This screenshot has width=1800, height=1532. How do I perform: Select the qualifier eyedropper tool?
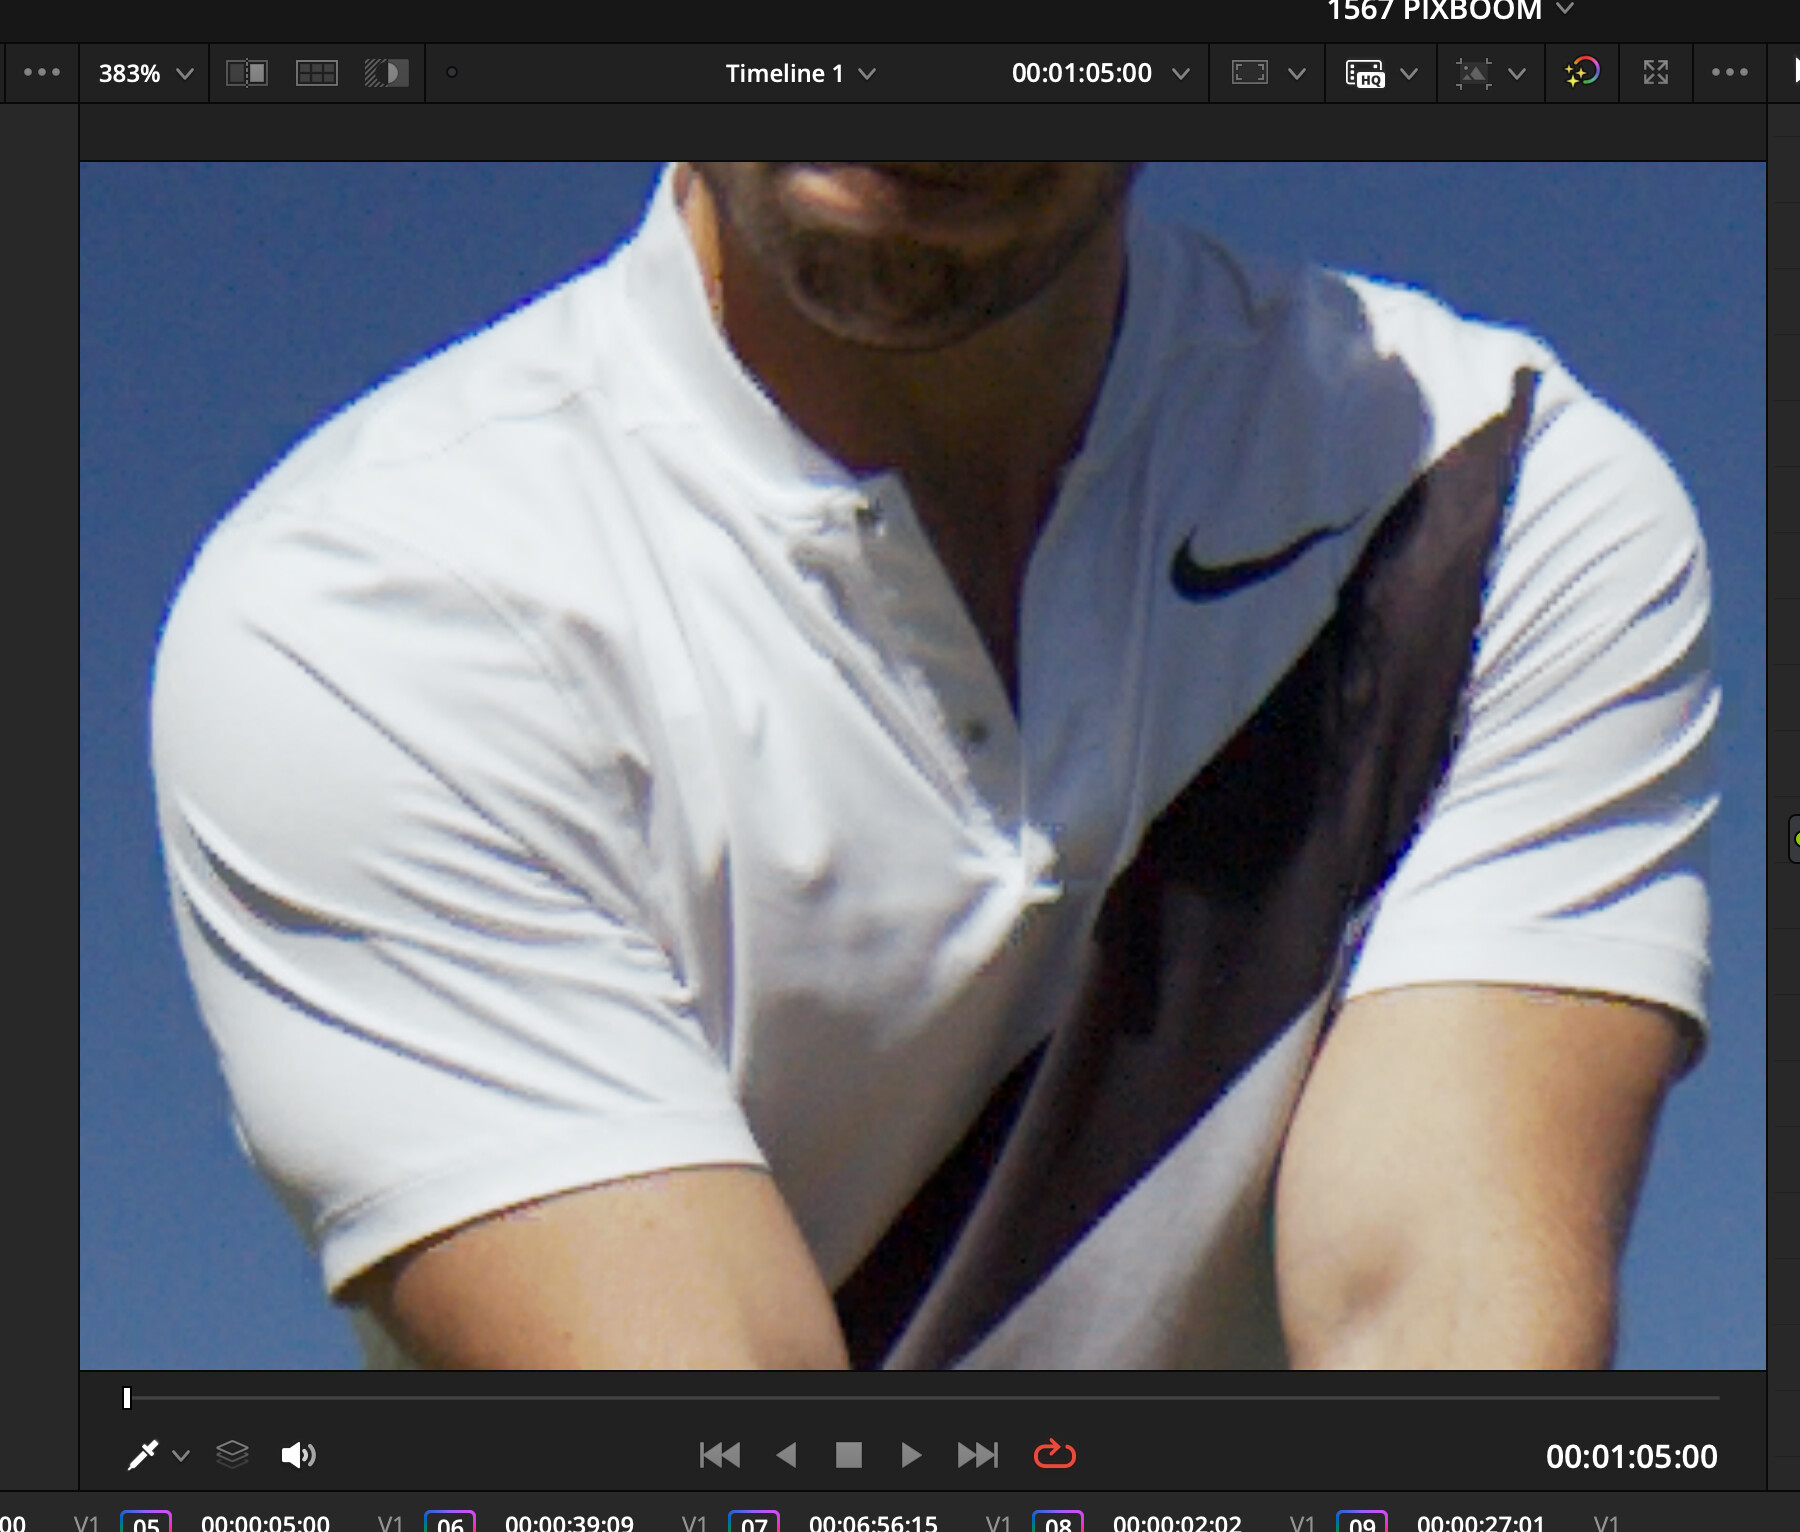pos(143,1455)
